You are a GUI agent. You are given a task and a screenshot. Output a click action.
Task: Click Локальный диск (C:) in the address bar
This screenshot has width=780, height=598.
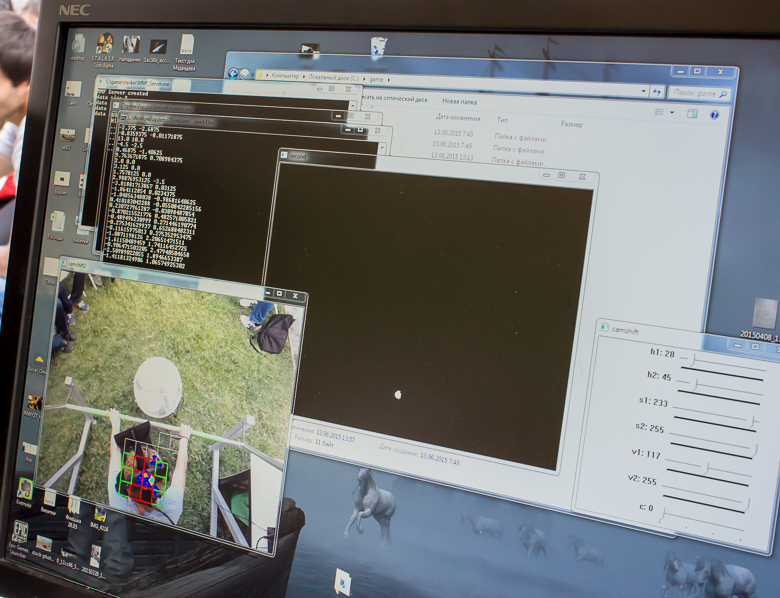(333, 78)
